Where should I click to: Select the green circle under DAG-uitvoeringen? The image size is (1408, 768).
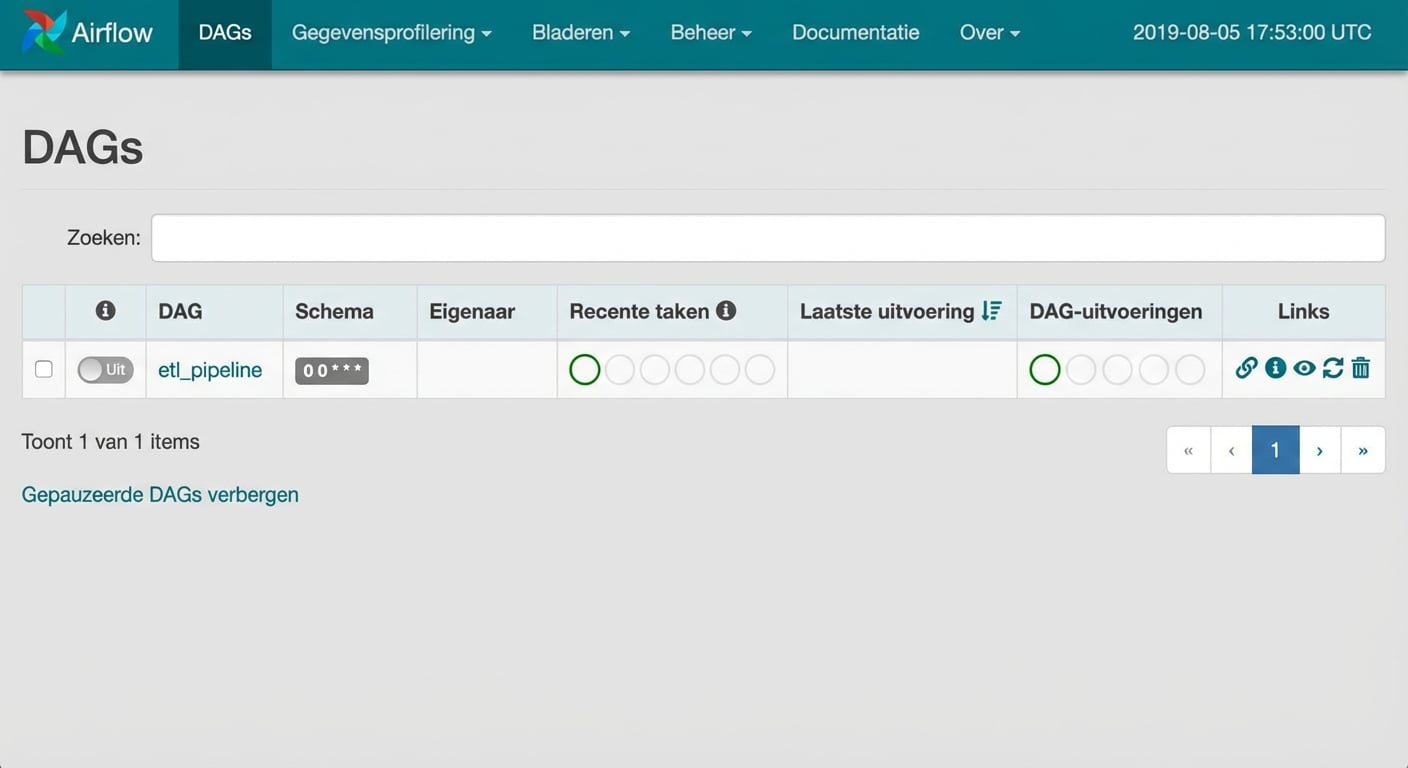coord(1044,369)
